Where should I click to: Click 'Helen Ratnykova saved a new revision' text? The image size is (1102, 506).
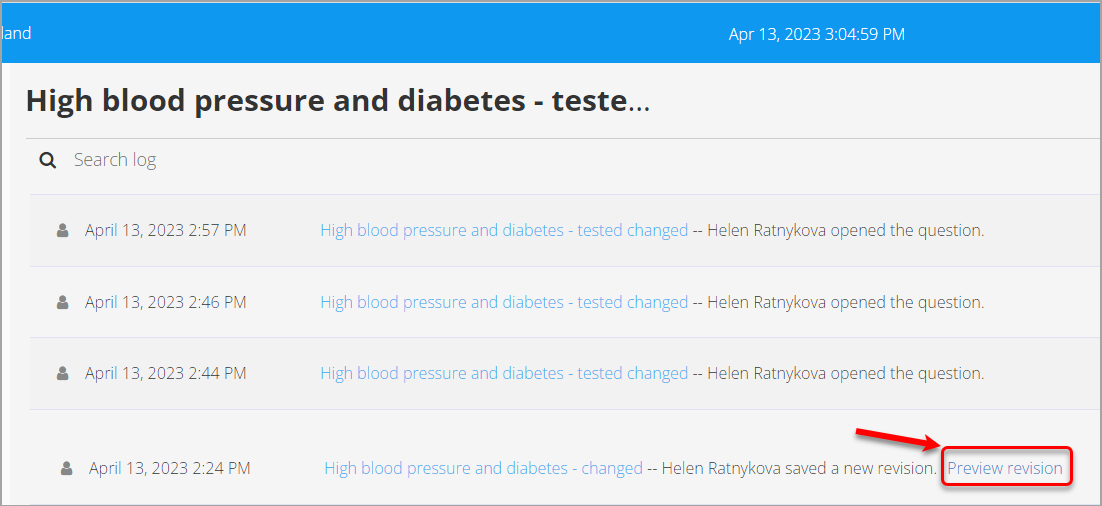coord(798,468)
